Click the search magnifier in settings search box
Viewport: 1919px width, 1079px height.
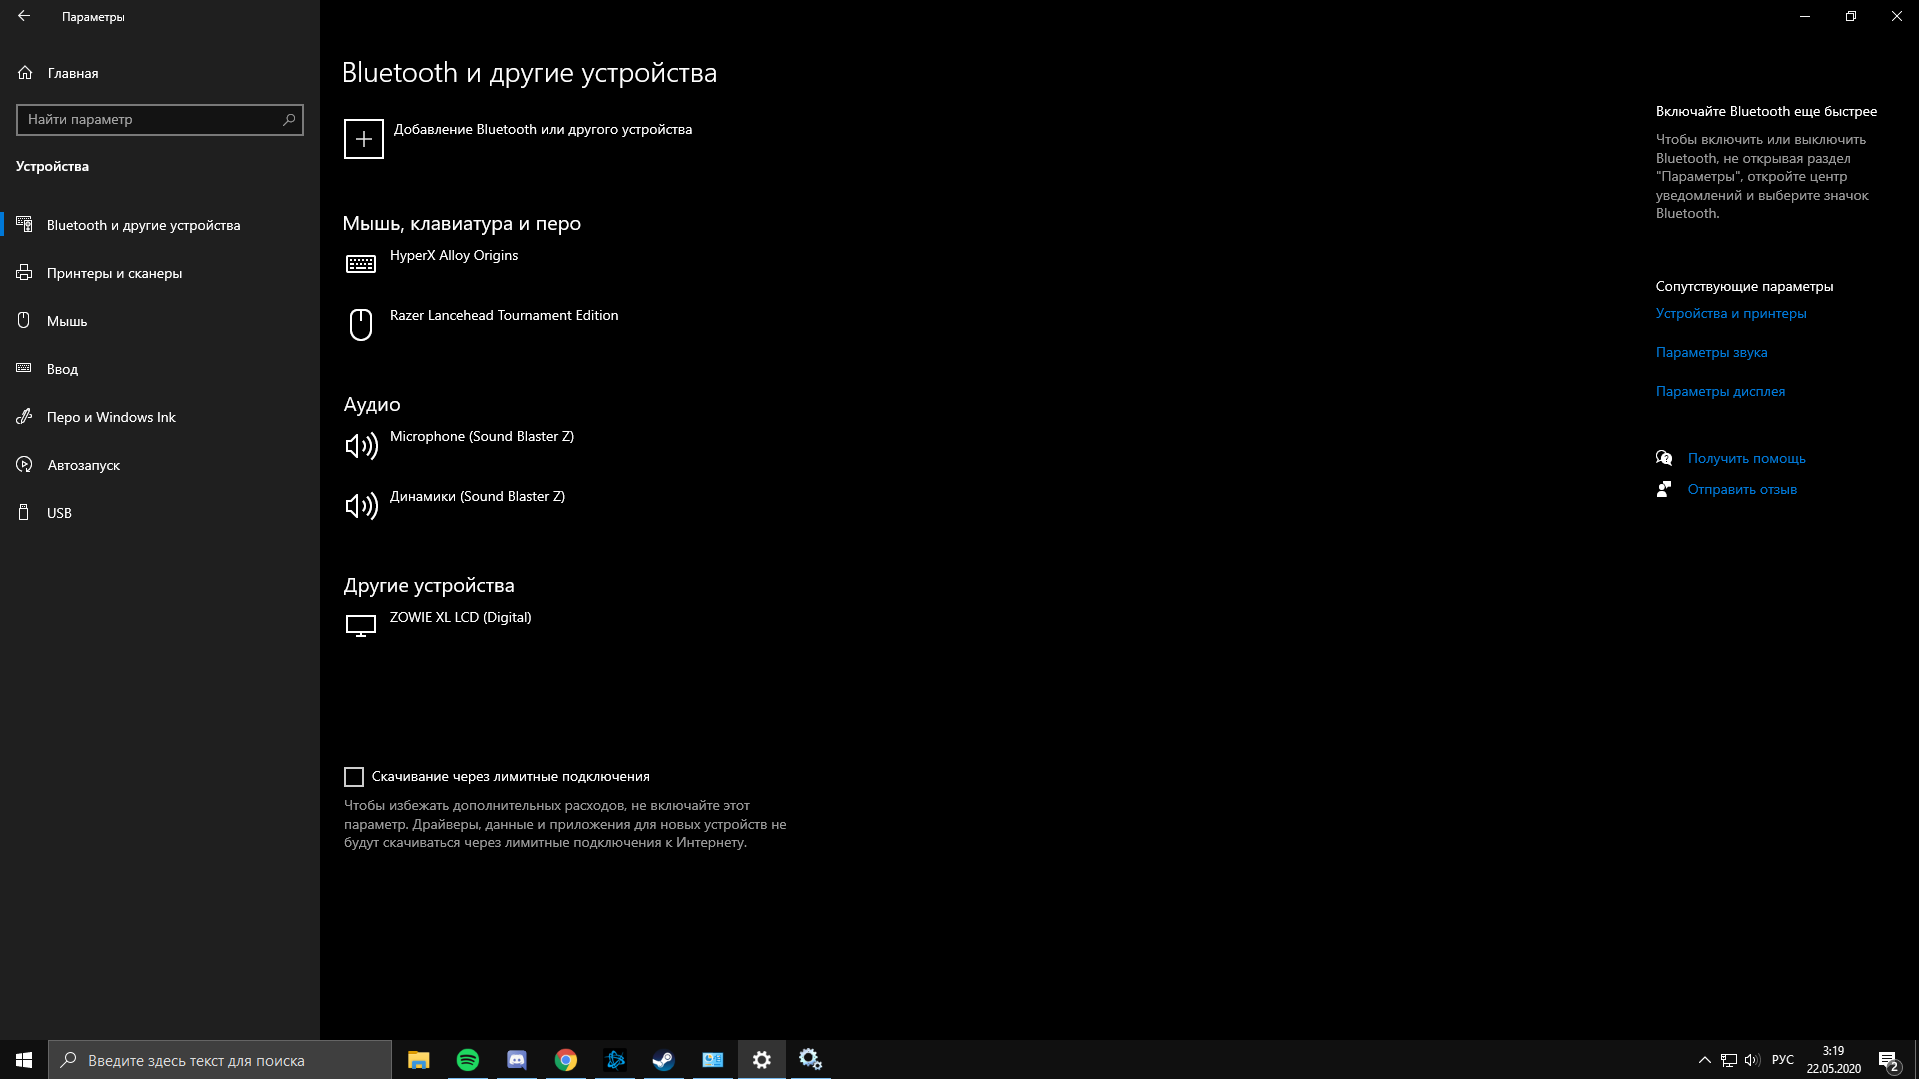tap(289, 120)
